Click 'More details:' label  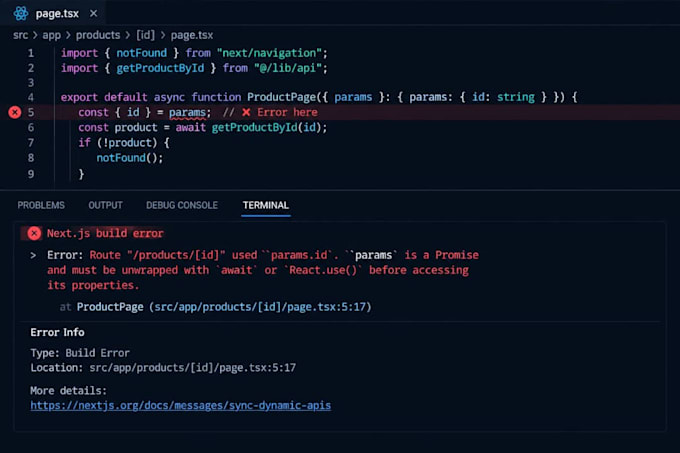pyautogui.click(x=68, y=391)
